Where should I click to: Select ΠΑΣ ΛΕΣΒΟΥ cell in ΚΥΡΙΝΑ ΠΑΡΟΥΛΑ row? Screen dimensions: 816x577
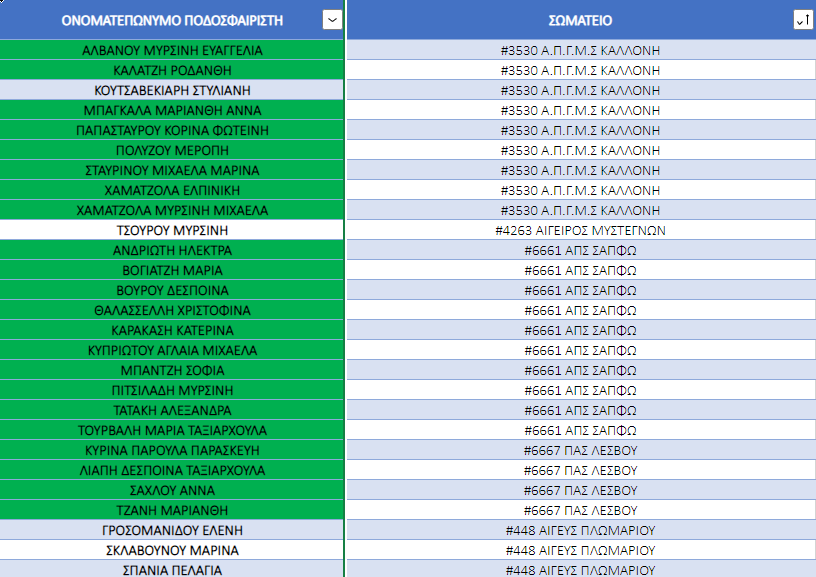(581, 451)
